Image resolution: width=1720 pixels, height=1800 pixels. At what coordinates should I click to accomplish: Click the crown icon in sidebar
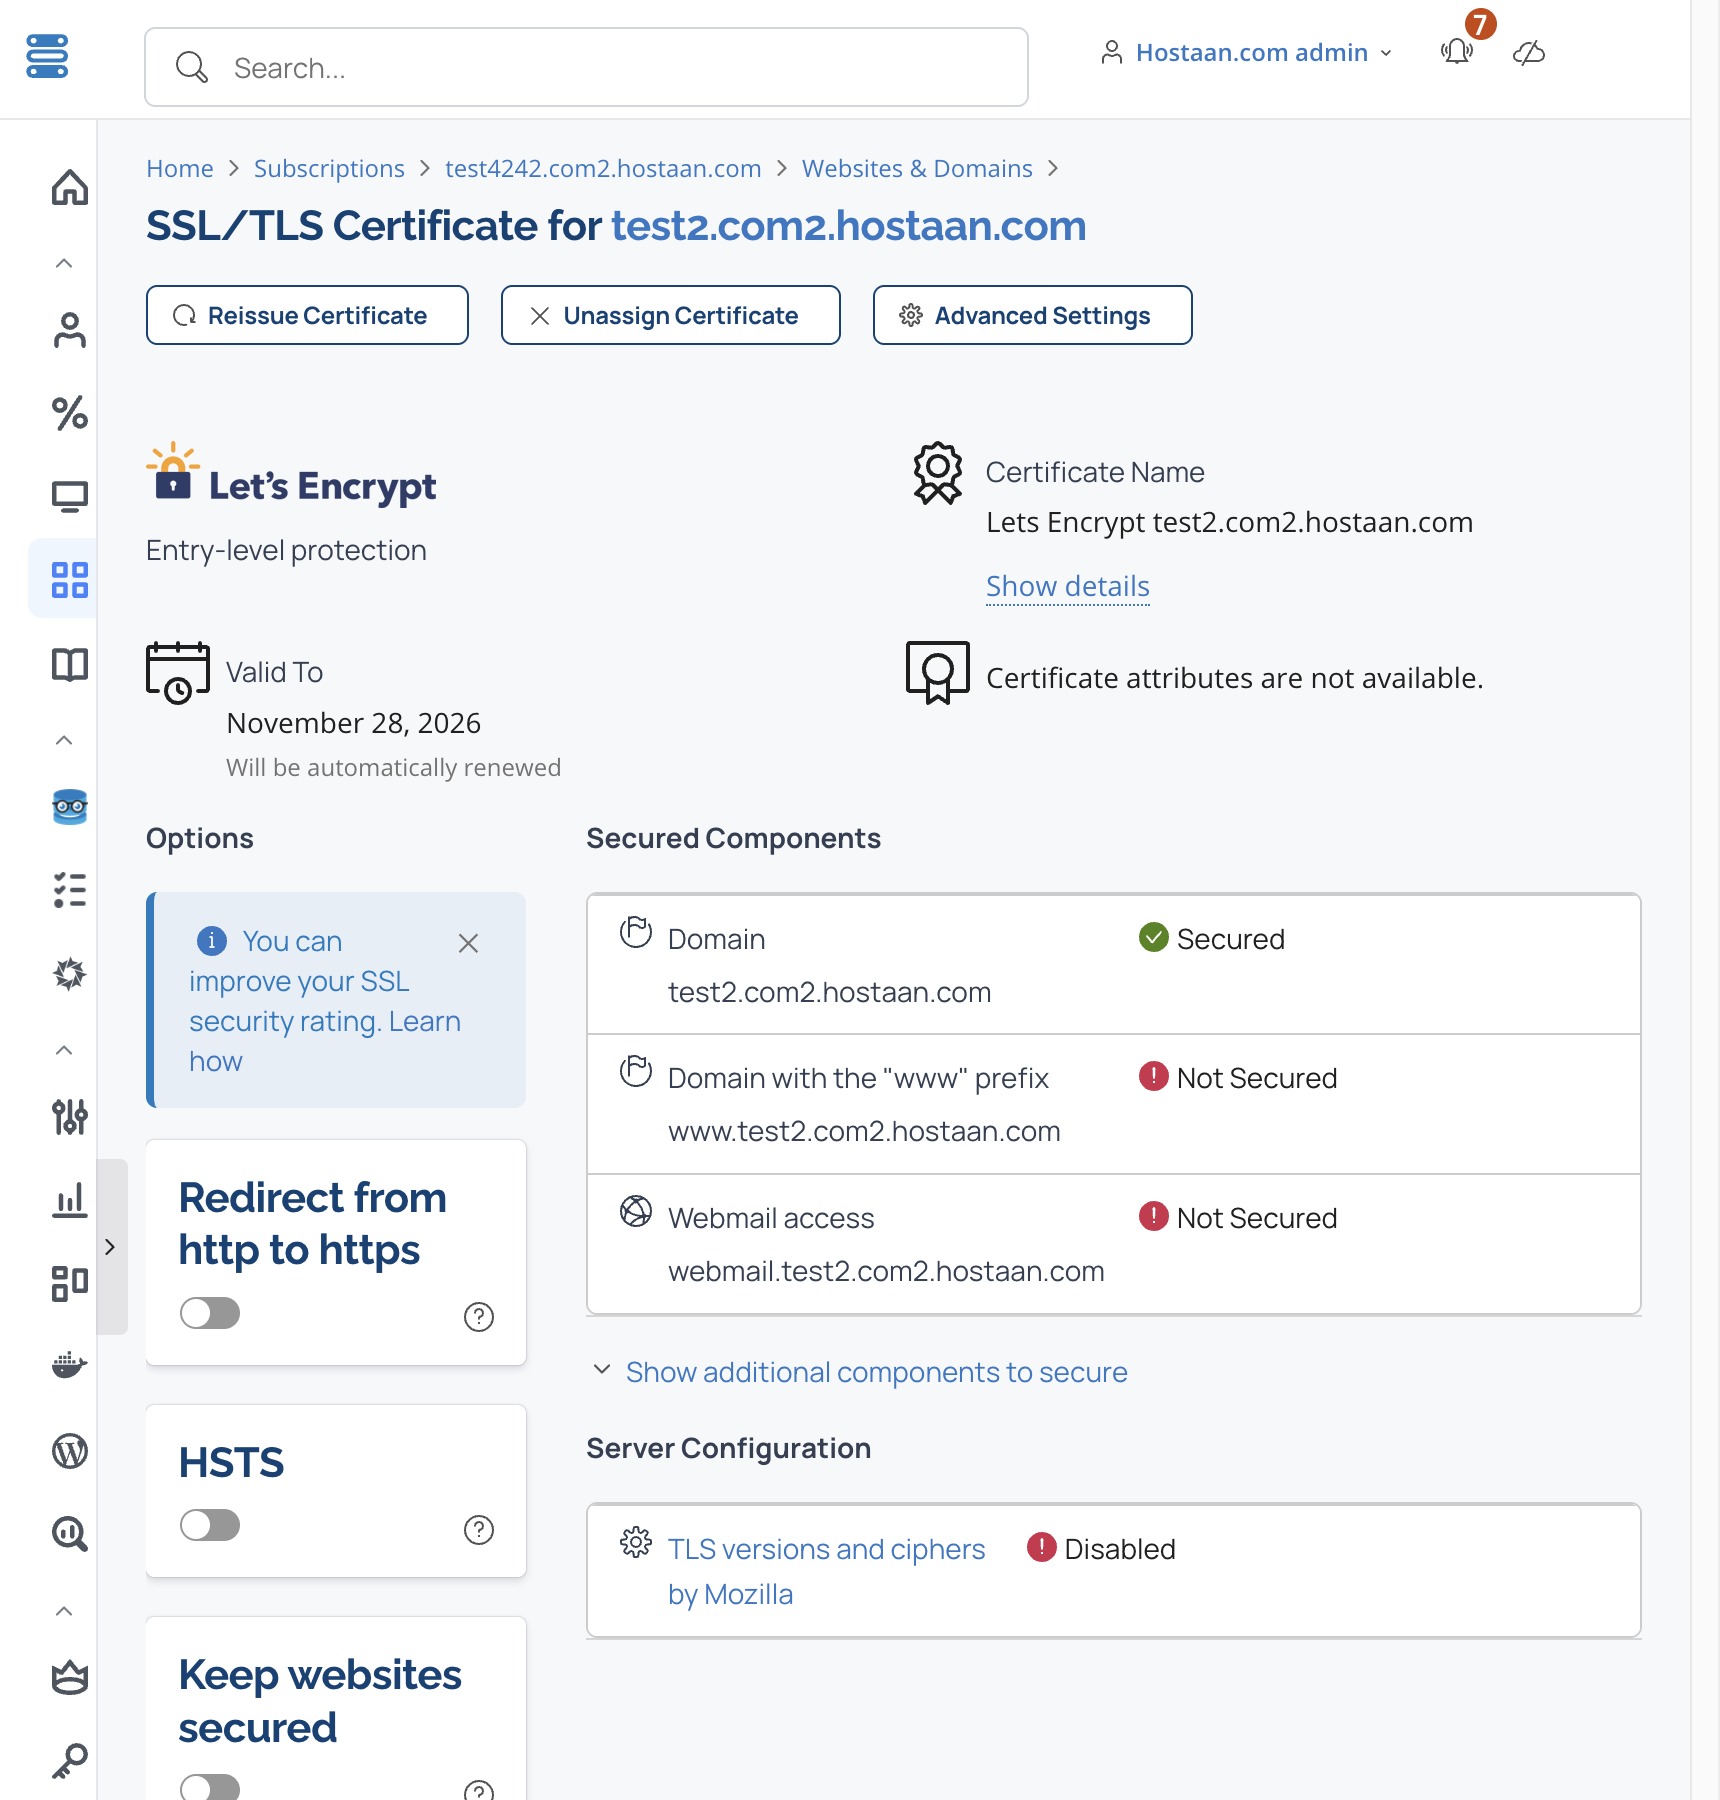(x=69, y=1677)
